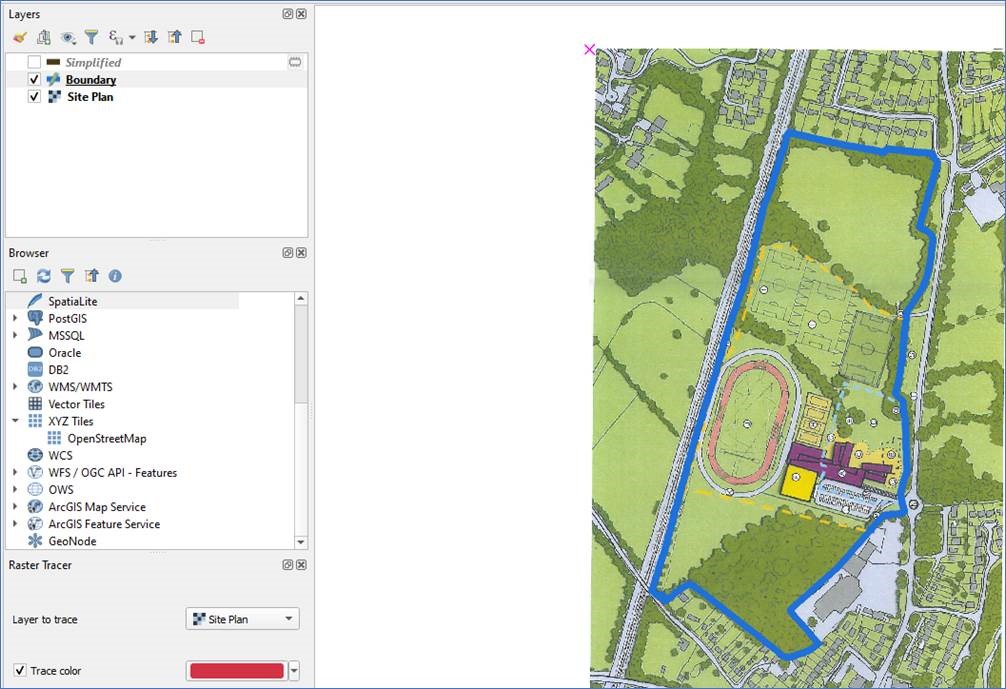Open Manage Map Themes eye icon
This screenshot has width=1006, height=689.
coord(66,37)
